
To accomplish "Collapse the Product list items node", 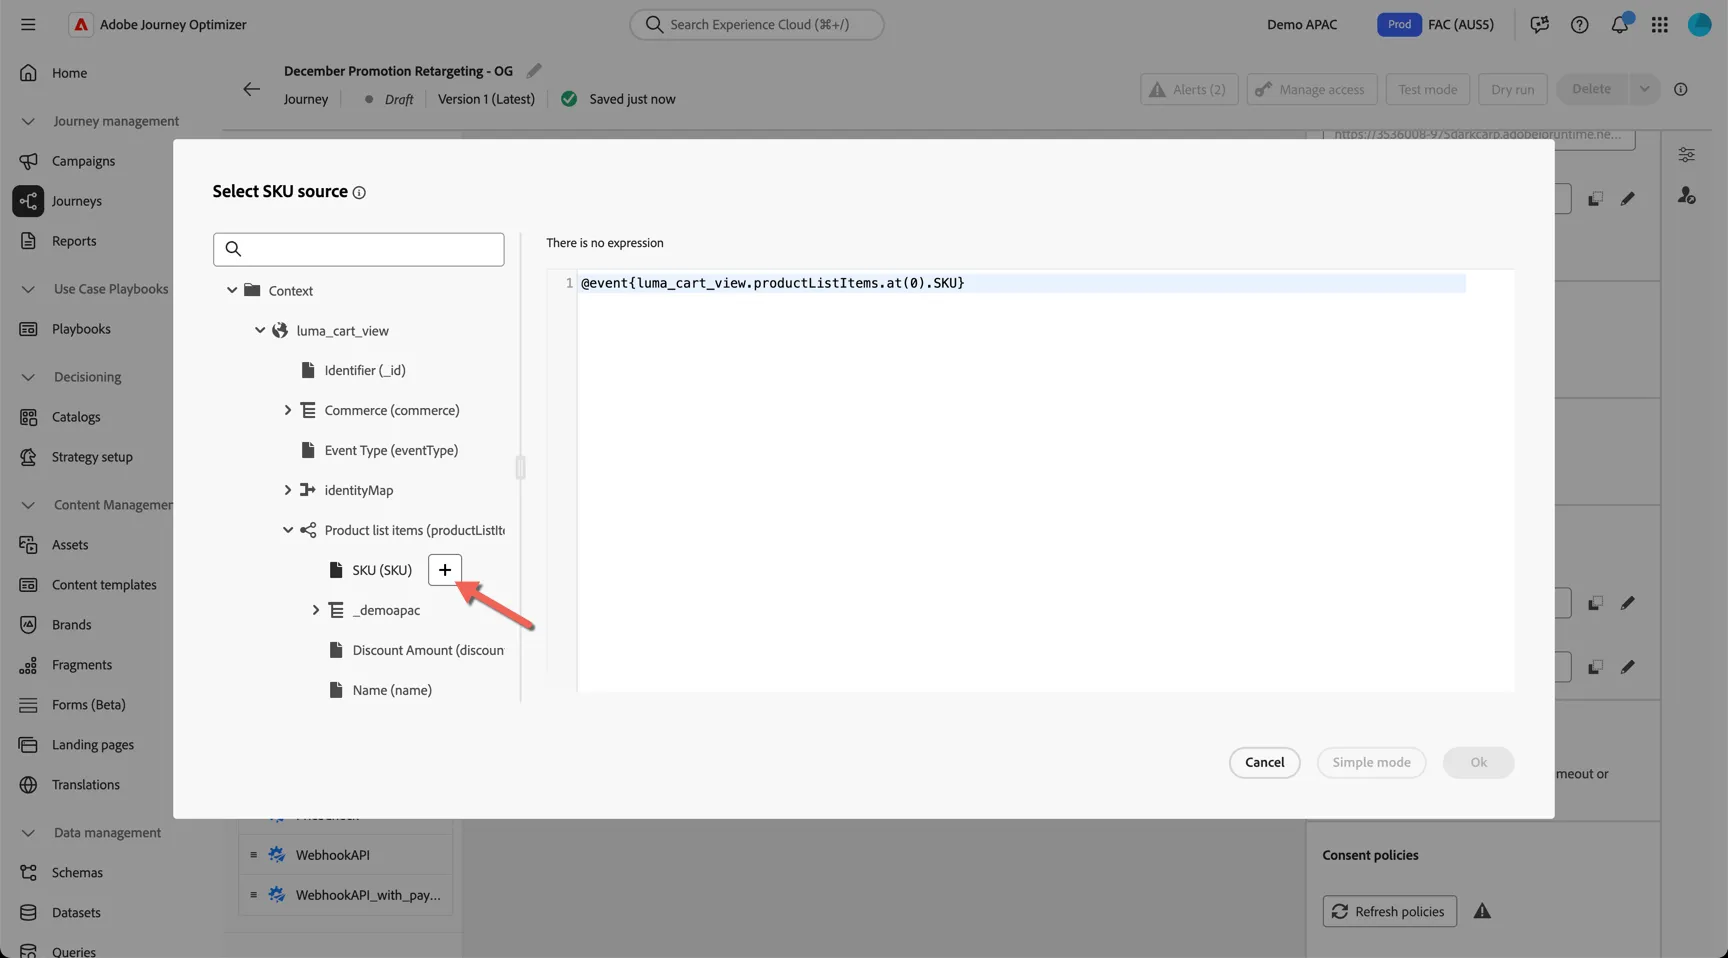I will [288, 530].
